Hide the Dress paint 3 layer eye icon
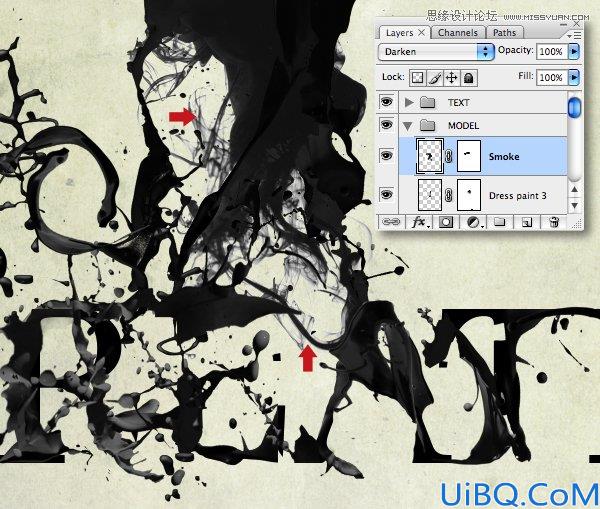Screen dimensions: 600x509 [x=386, y=194]
